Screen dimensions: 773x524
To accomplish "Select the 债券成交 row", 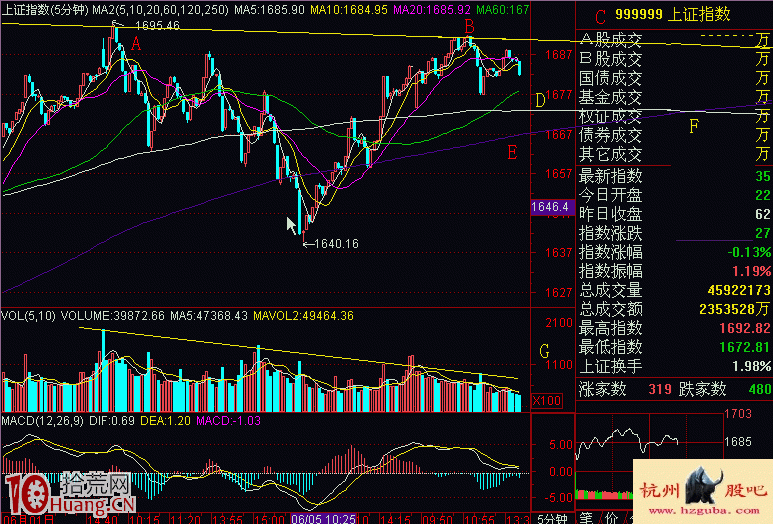I will coord(673,135).
